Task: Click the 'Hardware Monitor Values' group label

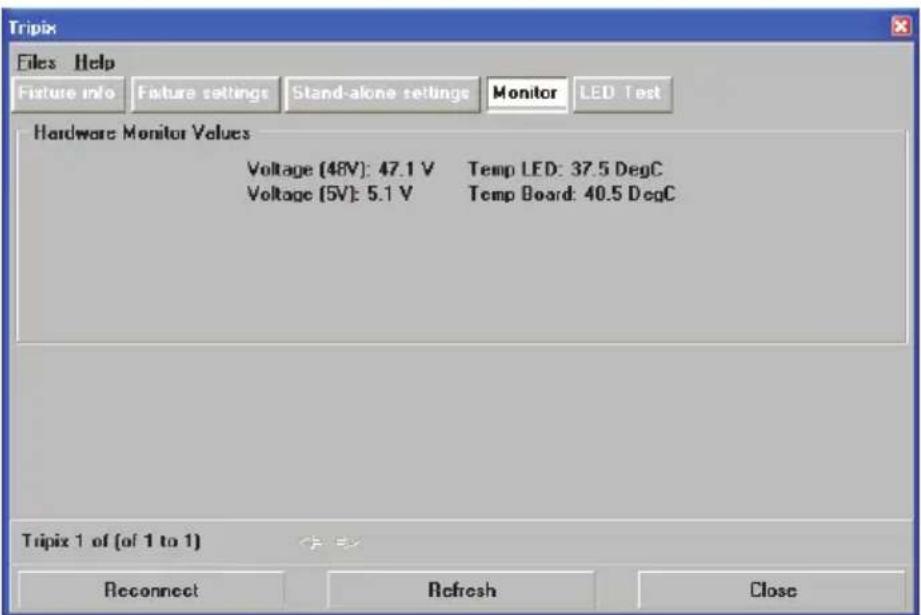Action: tap(142, 133)
